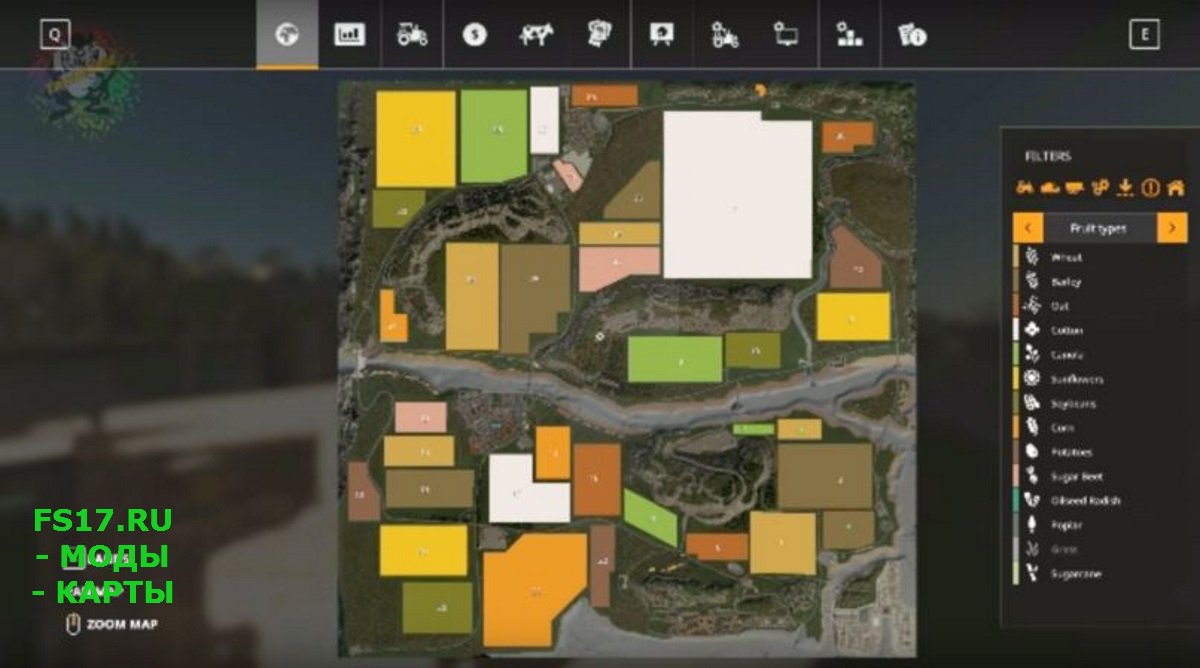Toggle Oat fruit type visibility

pos(1099,306)
